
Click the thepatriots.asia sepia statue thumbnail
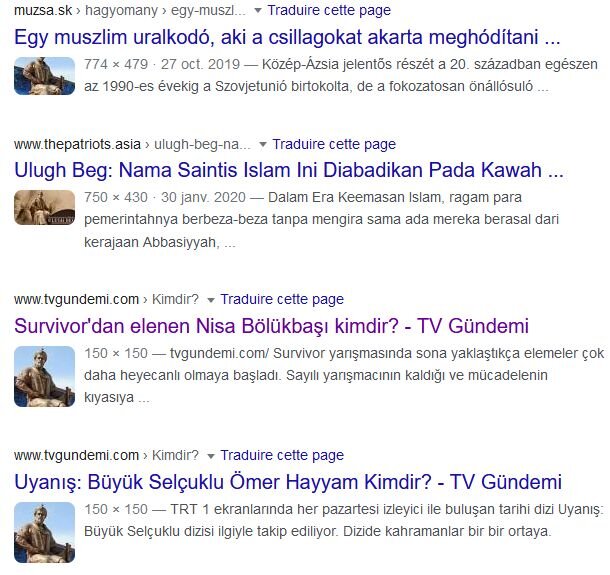pos(44,207)
